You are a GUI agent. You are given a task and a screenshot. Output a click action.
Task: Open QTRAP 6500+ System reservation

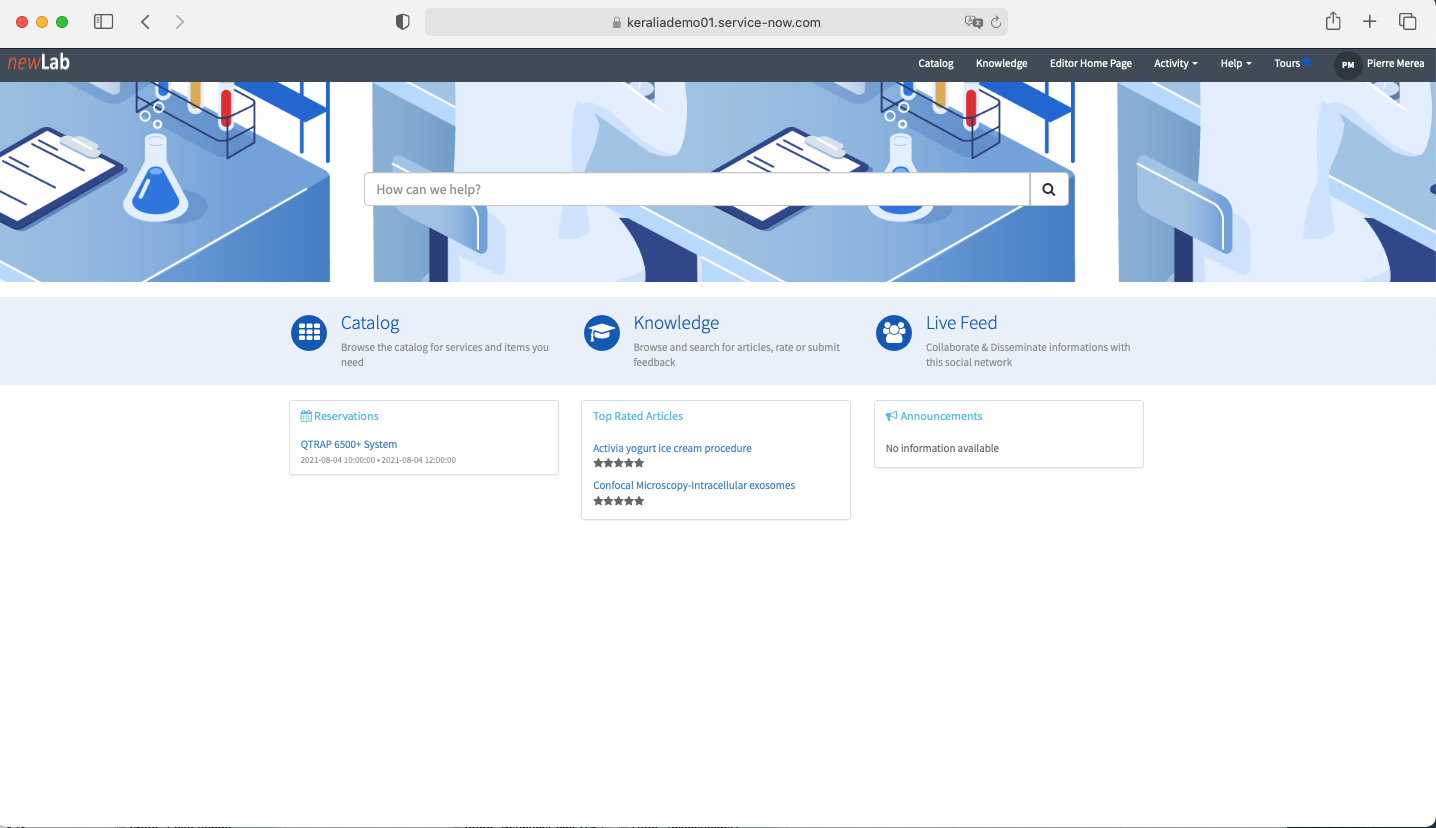coord(349,444)
